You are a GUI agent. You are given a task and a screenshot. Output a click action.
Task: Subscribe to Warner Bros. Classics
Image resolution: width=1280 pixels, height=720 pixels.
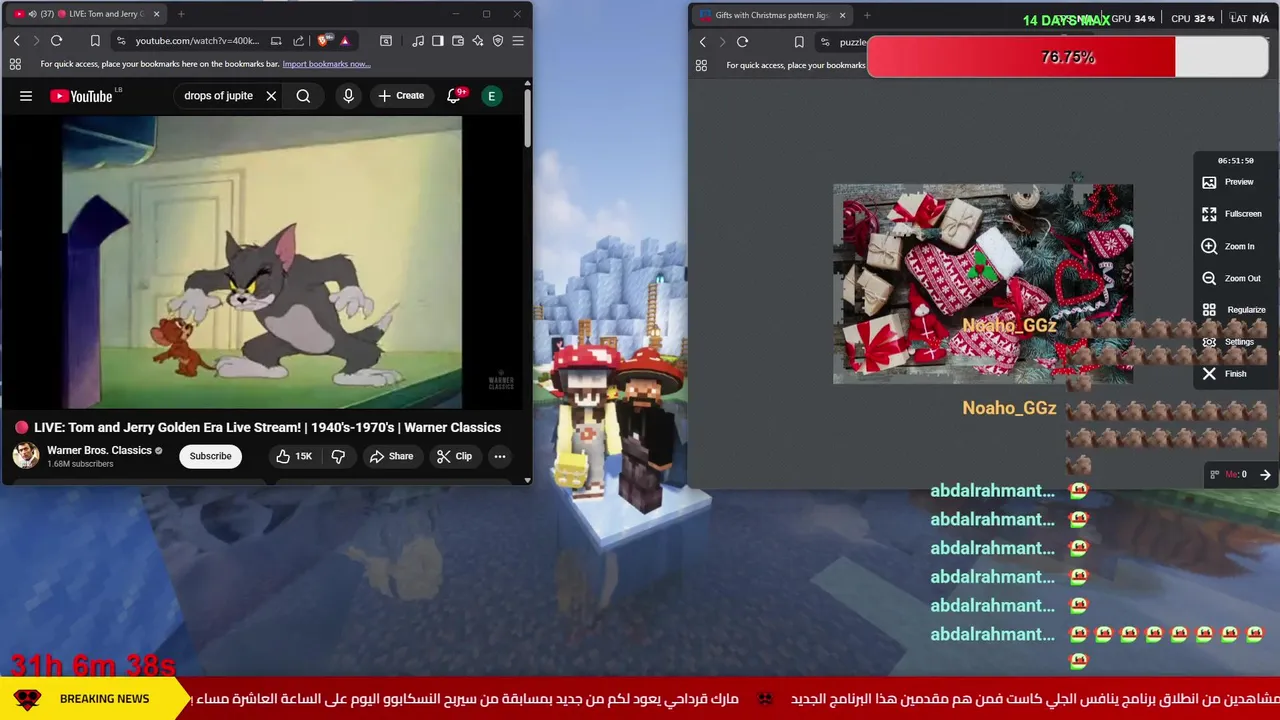[210, 456]
